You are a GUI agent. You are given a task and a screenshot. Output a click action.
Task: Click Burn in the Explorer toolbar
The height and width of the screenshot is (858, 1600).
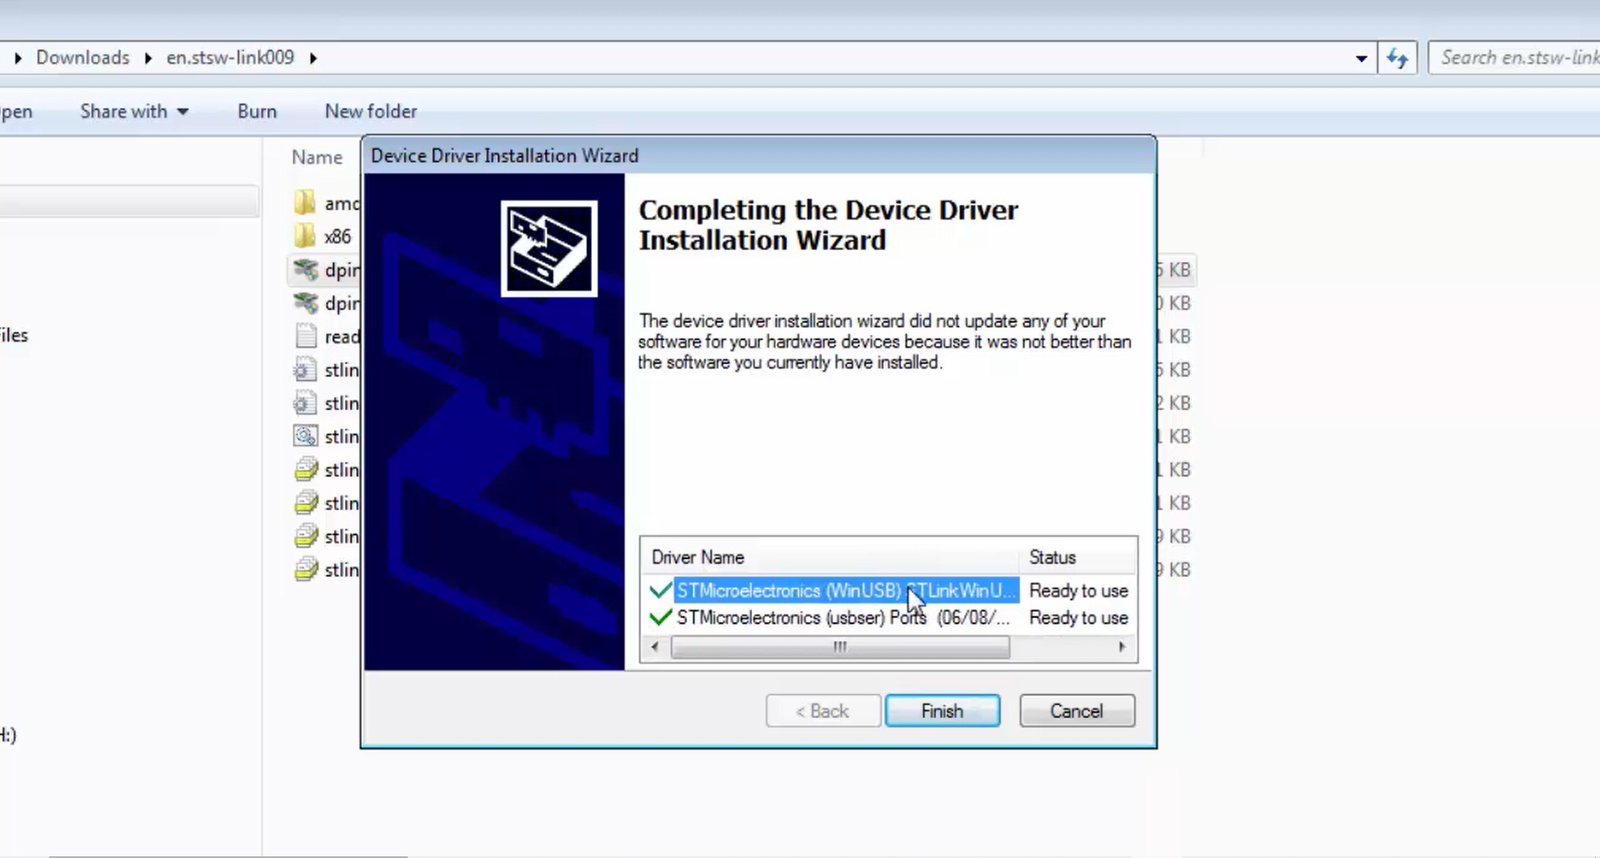(x=257, y=111)
